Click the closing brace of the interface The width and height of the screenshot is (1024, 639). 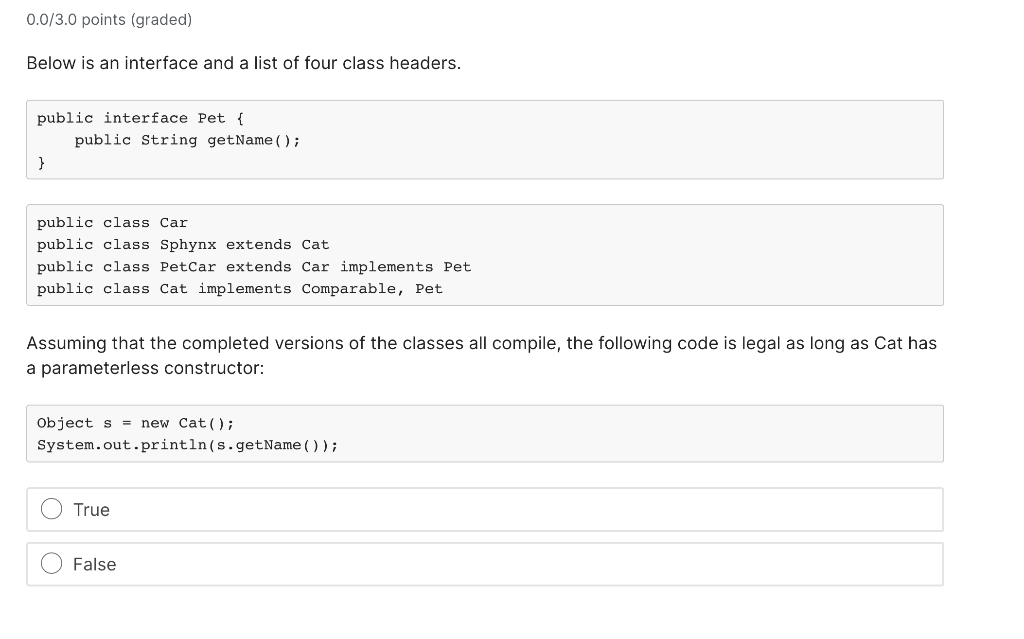coord(40,161)
